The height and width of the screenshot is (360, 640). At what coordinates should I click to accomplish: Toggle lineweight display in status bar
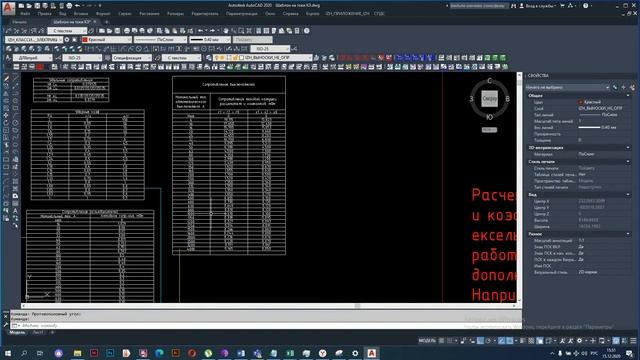pos(524,340)
